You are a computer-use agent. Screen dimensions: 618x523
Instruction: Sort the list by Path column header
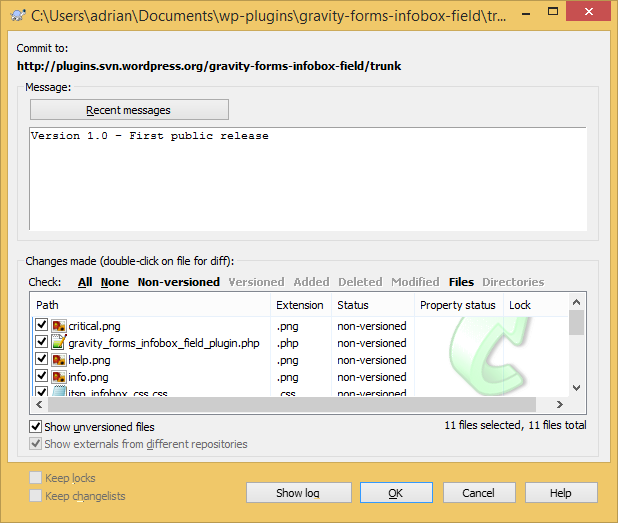point(150,305)
